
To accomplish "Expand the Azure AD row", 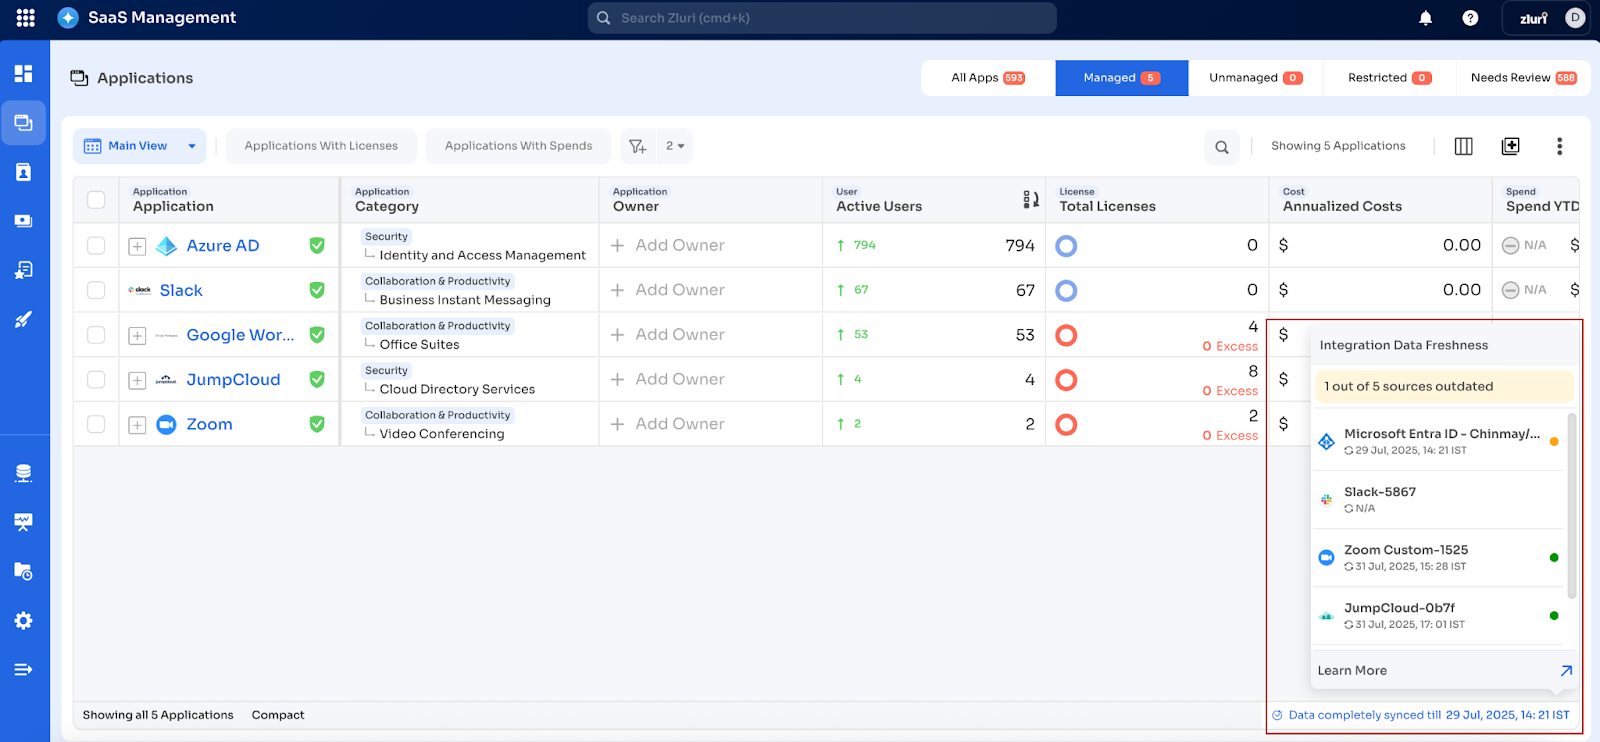I will [x=137, y=247].
